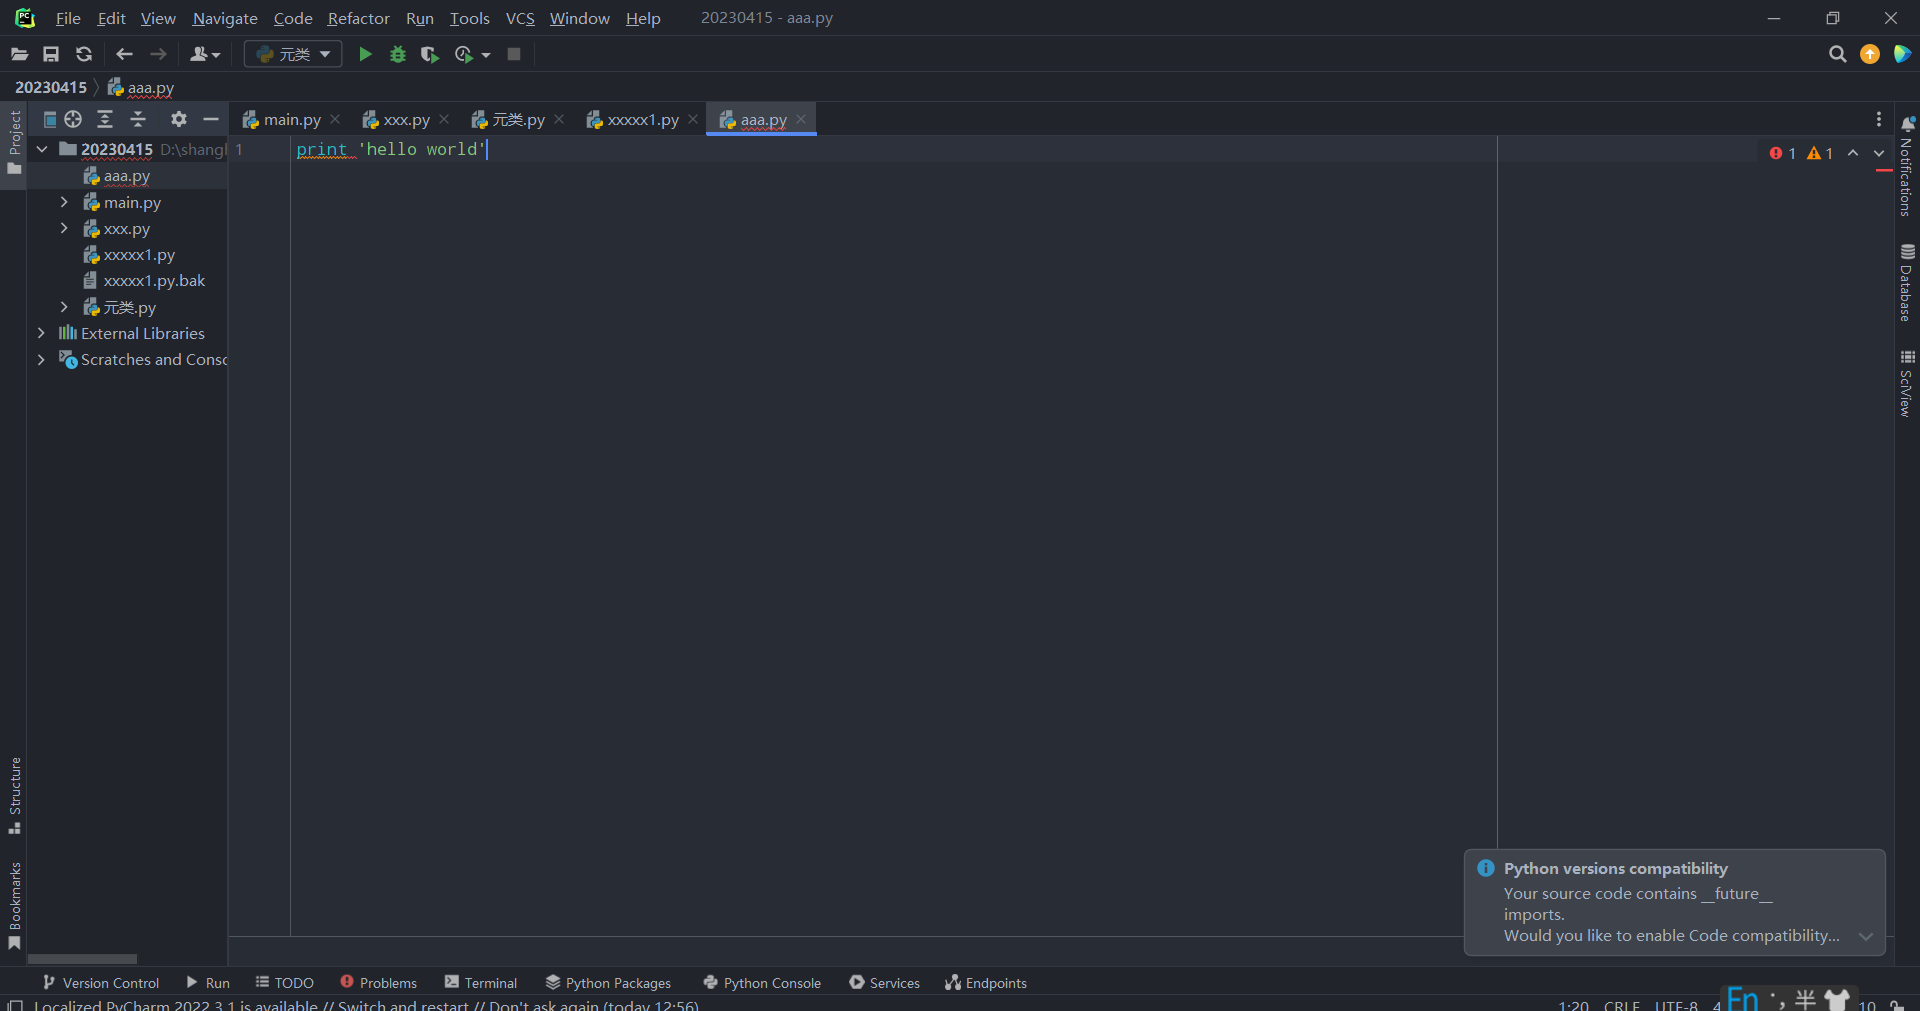The height and width of the screenshot is (1011, 1920).
Task: Run the program with the green play icon
Action: (365, 54)
